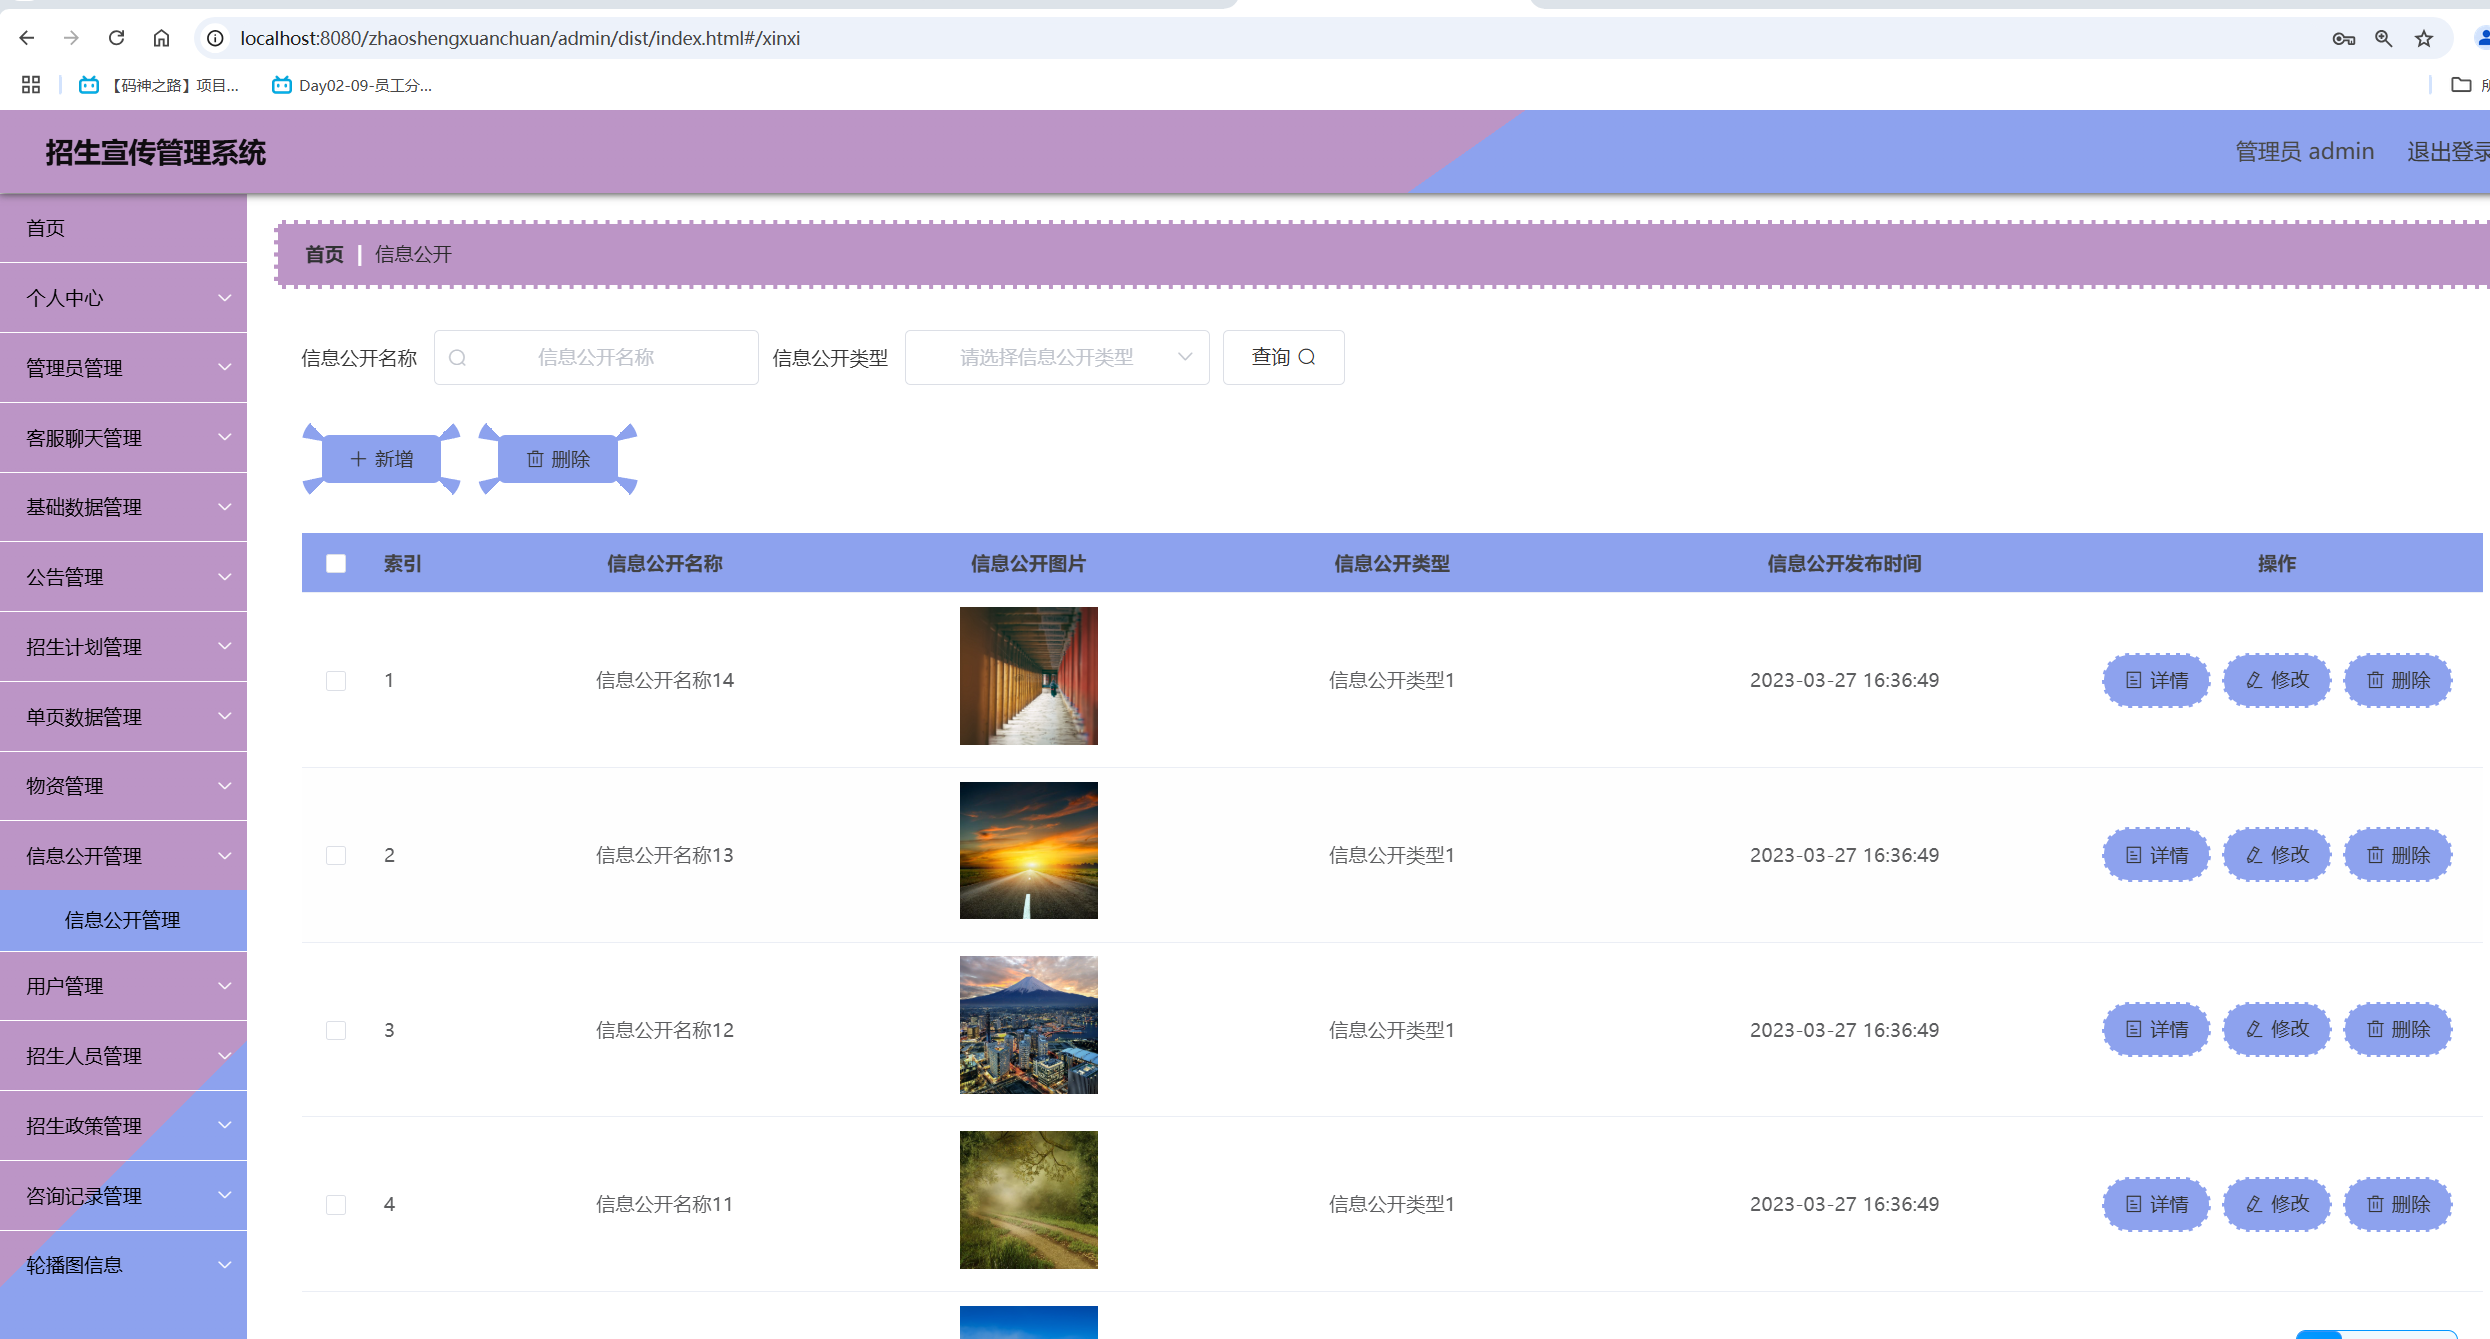
Task: Open corridor thumbnail for 信息公开名称14
Action: 1028,676
